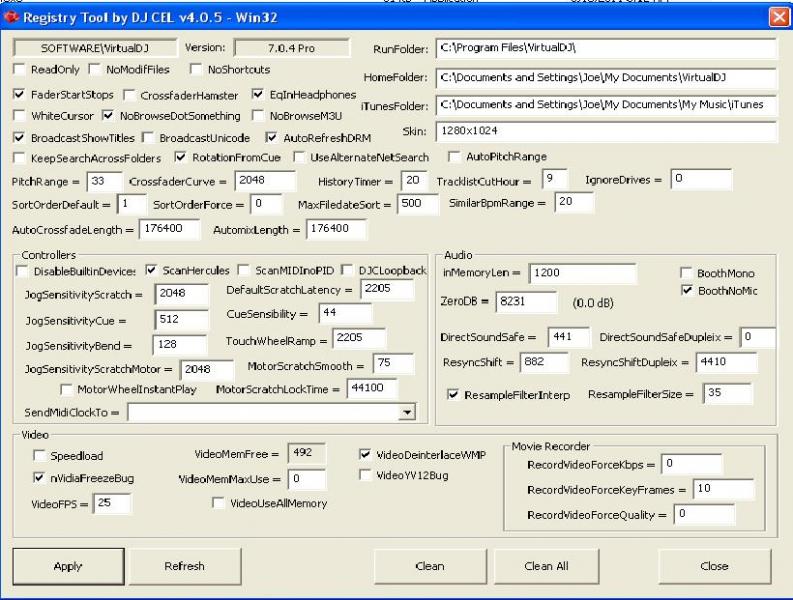This screenshot has width=793, height=600.
Task: Enable CrossfaderHamster checkbox
Action: pyautogui.click(x=129, y=95)
